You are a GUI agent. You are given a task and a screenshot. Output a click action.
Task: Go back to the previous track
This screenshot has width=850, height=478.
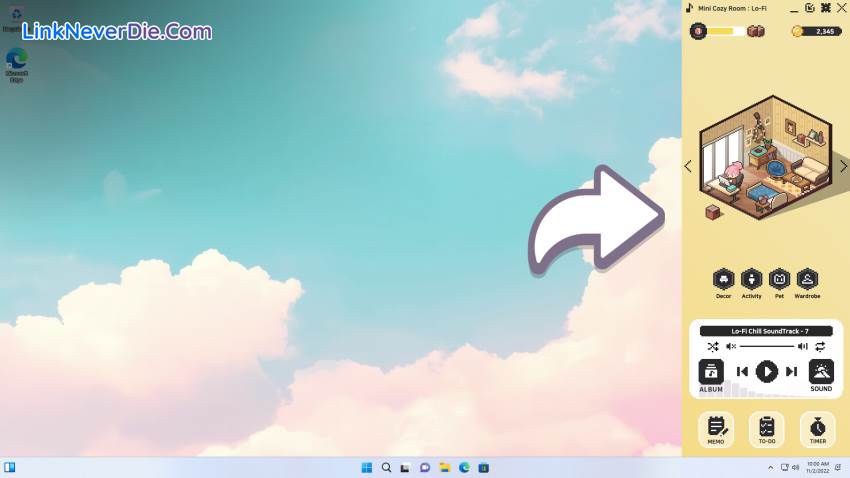pyautogui.click(x=742, y=371)
